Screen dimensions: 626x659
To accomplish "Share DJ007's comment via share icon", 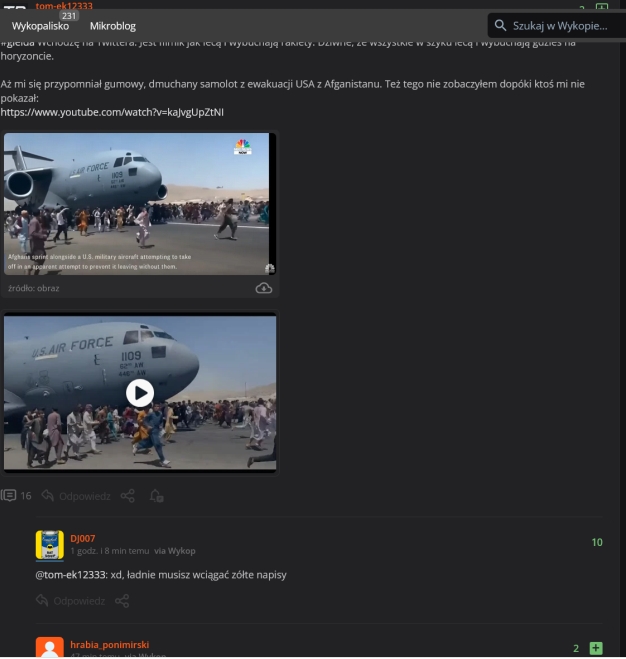I will [122, 601].
